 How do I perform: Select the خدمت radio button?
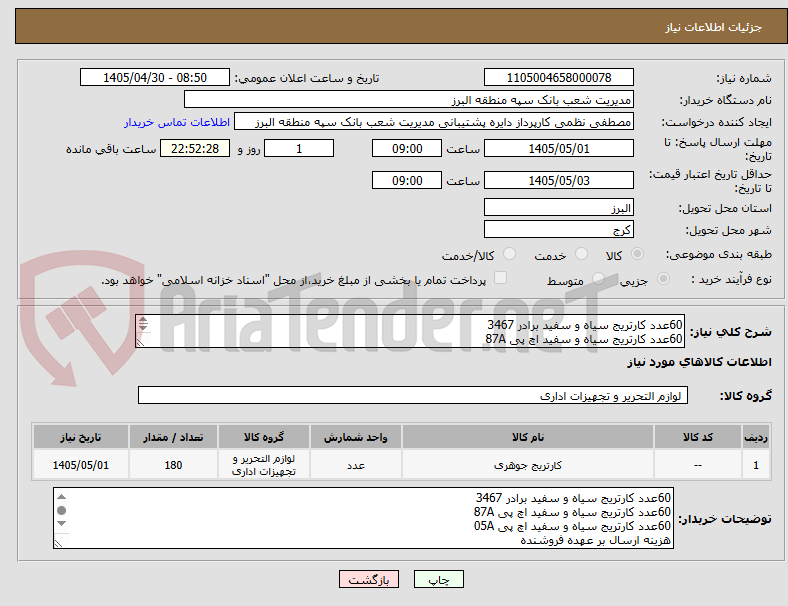581,254
